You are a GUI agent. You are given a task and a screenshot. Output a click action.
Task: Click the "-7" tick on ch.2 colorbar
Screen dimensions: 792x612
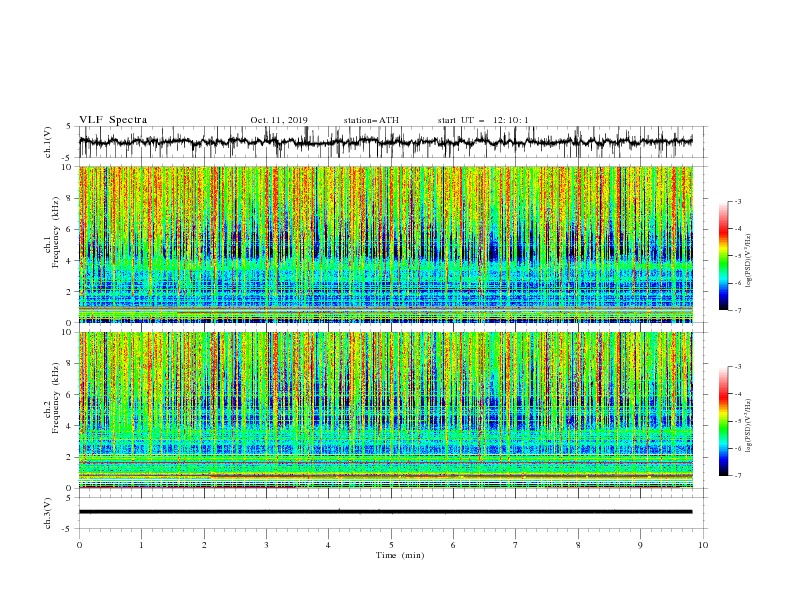[737, 475]
